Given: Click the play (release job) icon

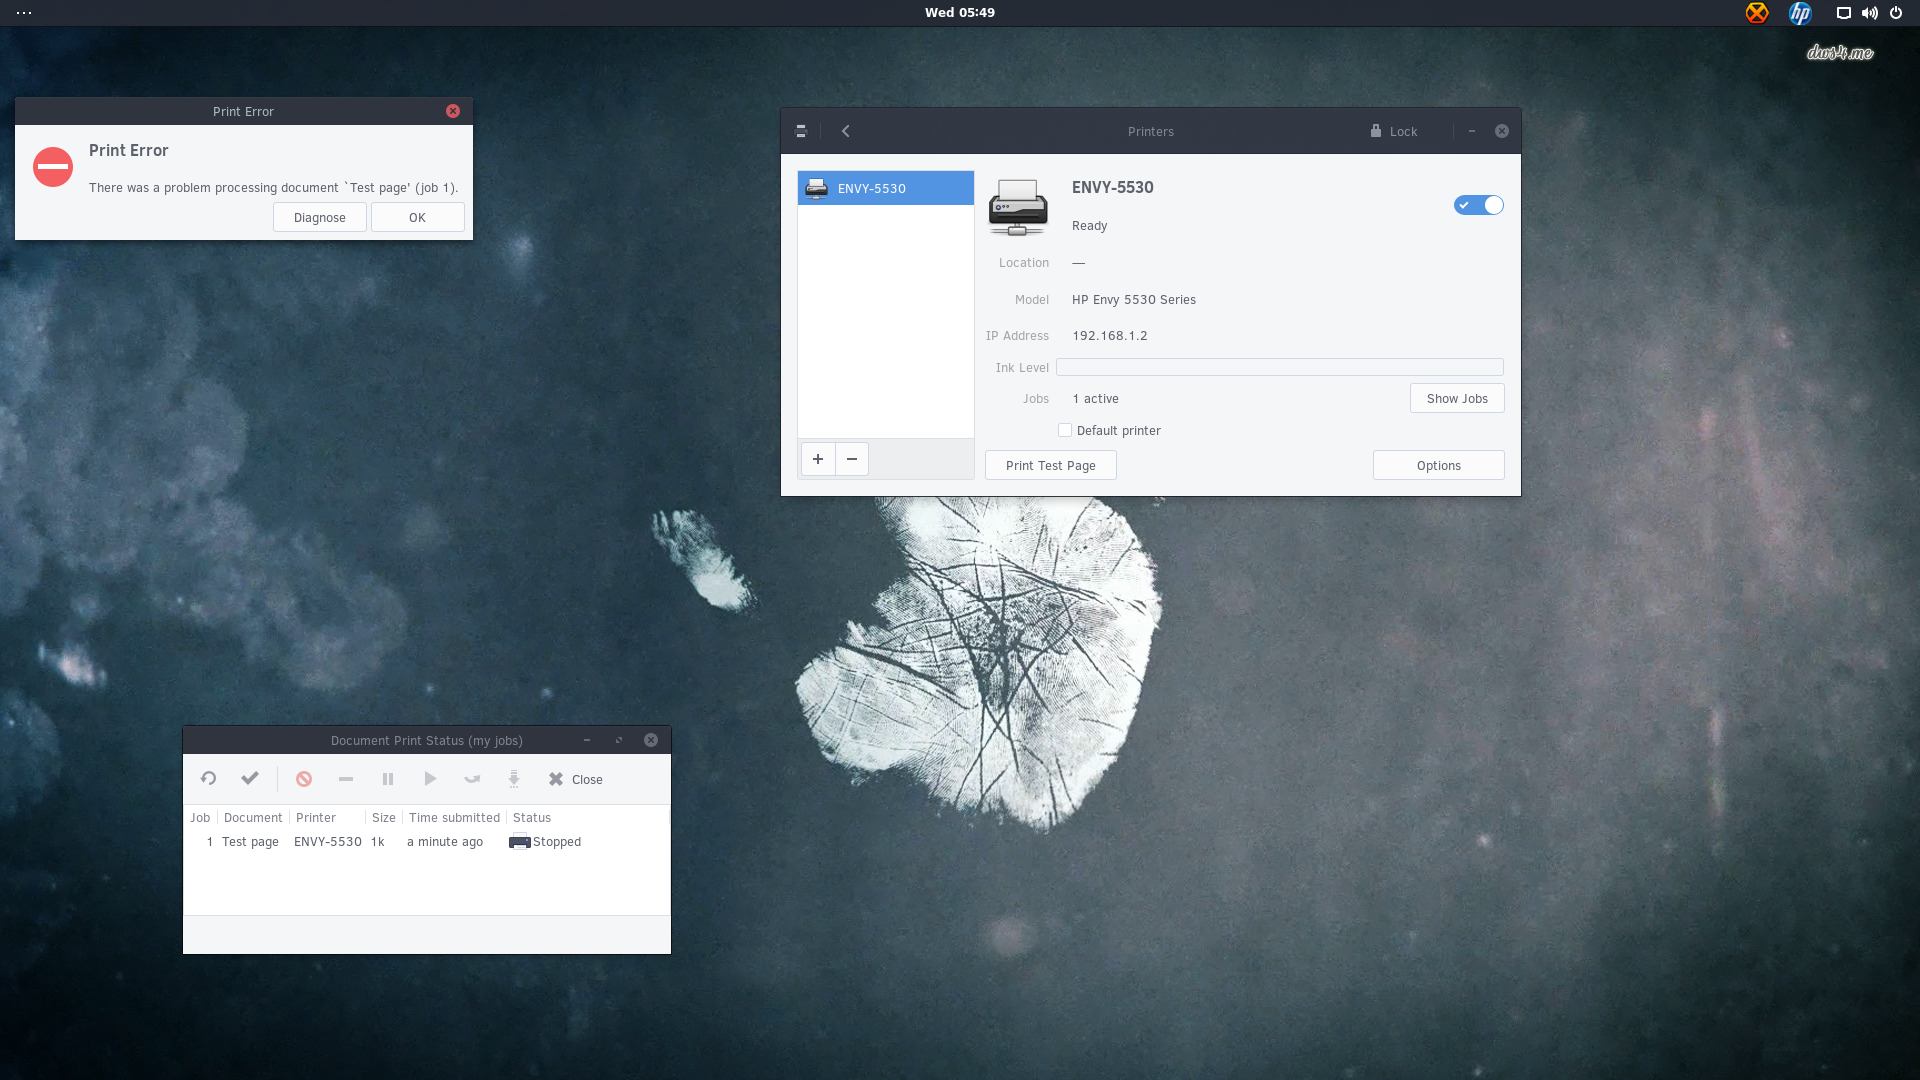Looking at the screenshot, I should 430,778.
